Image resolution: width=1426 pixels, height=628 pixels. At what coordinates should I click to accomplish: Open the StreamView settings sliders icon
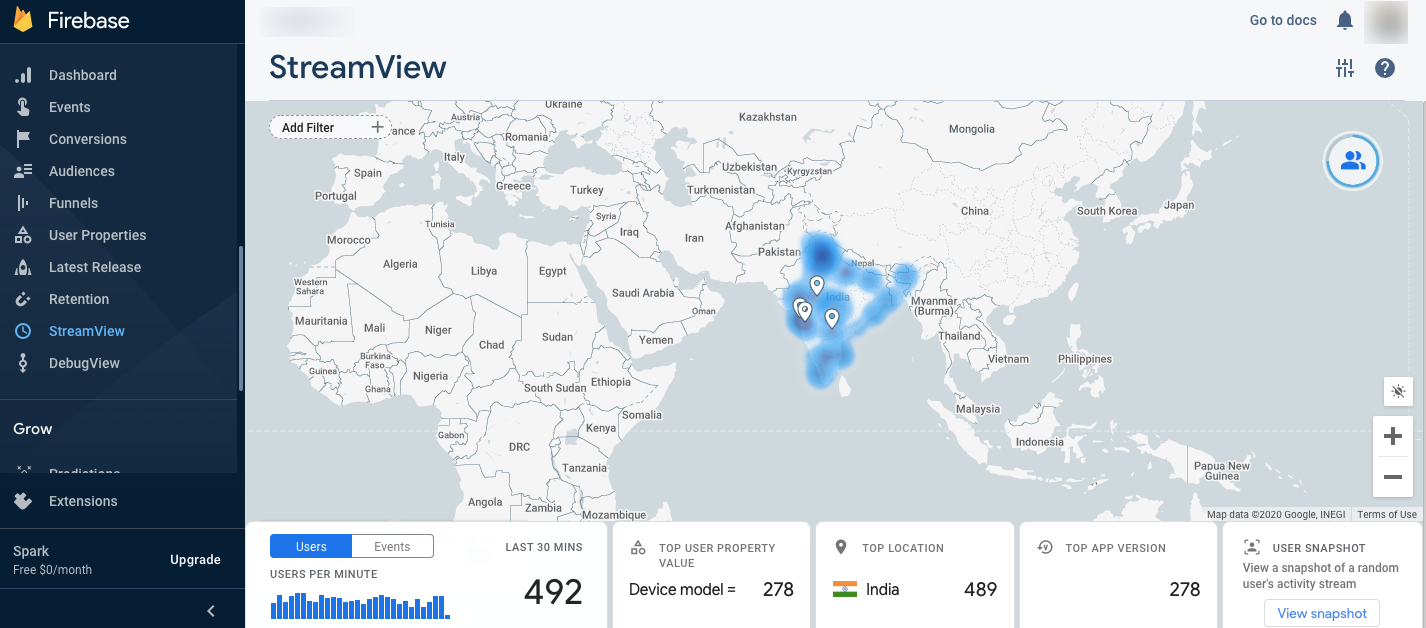[1345, 68]
